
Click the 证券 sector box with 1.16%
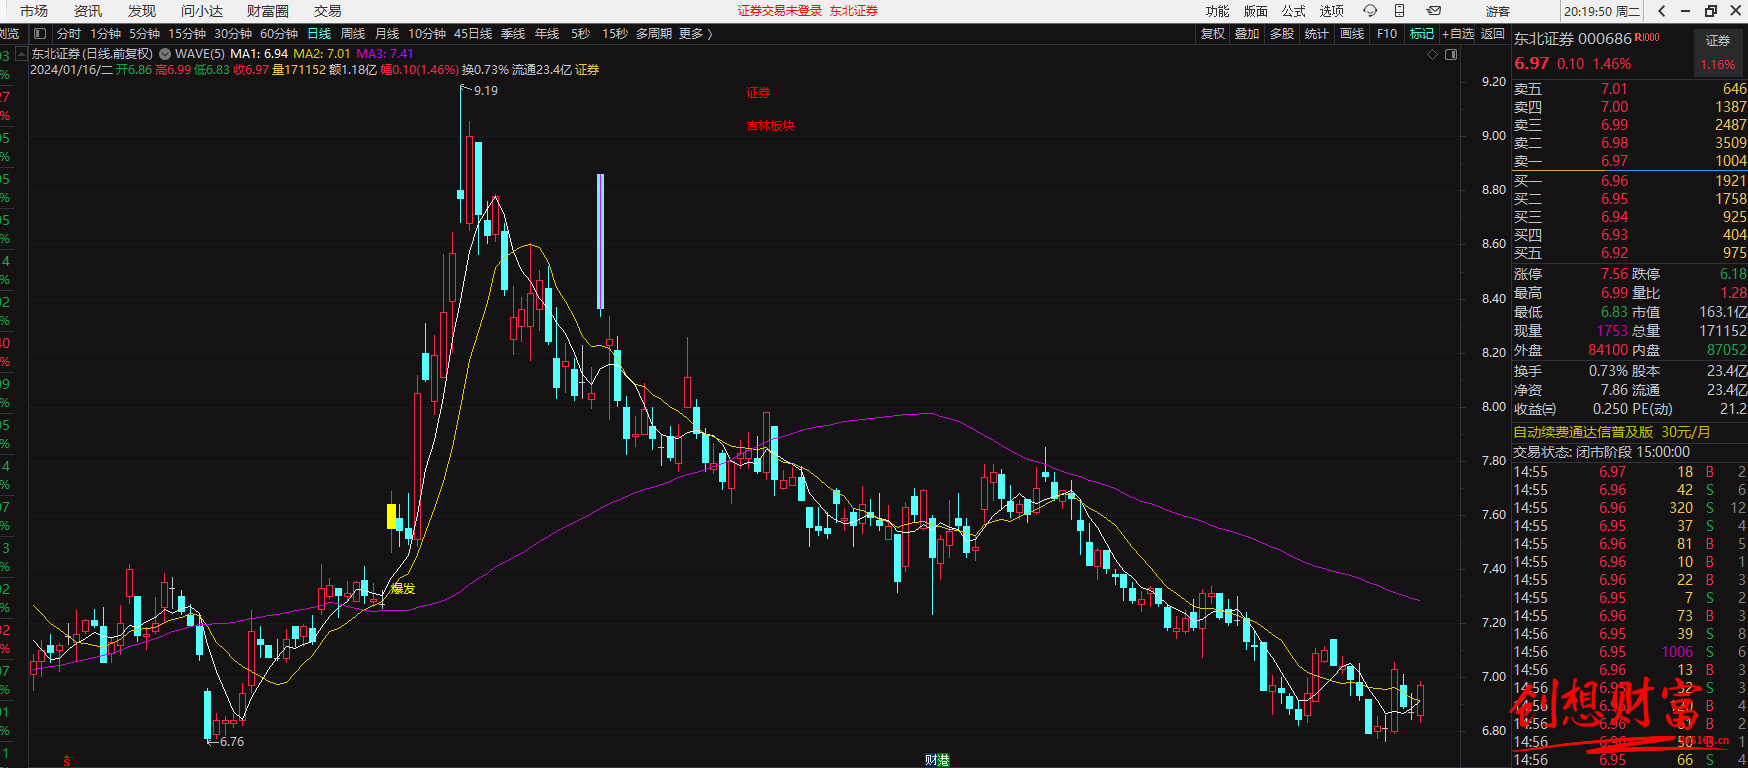(1718, 52)
